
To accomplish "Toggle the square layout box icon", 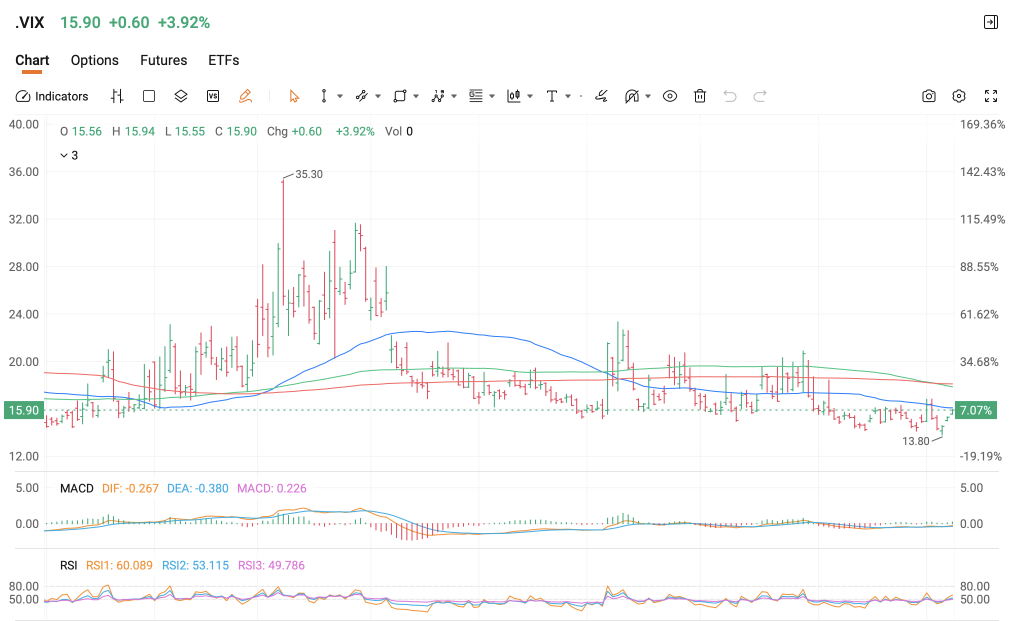I will click(149, 96).
